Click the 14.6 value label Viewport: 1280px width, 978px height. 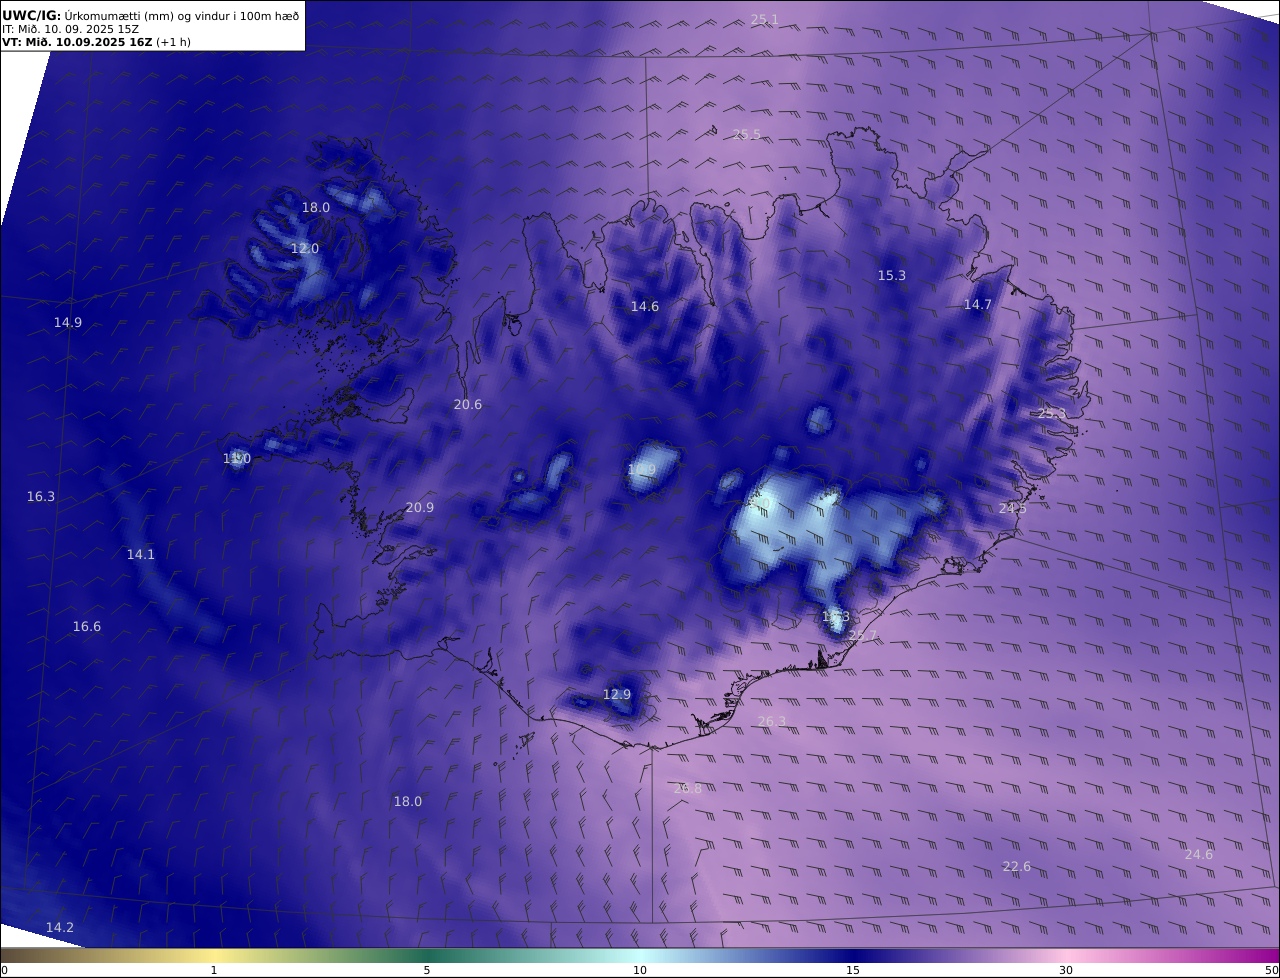pyautogui.click(x=645, y=306)
